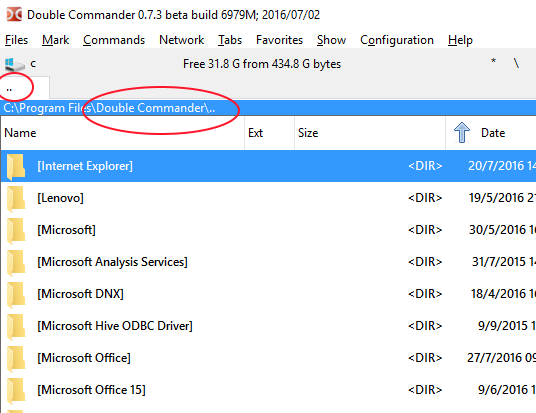The width and height of the screenshot is (536, 413).
Task: Open the Help menu
Action: (460, 40)
